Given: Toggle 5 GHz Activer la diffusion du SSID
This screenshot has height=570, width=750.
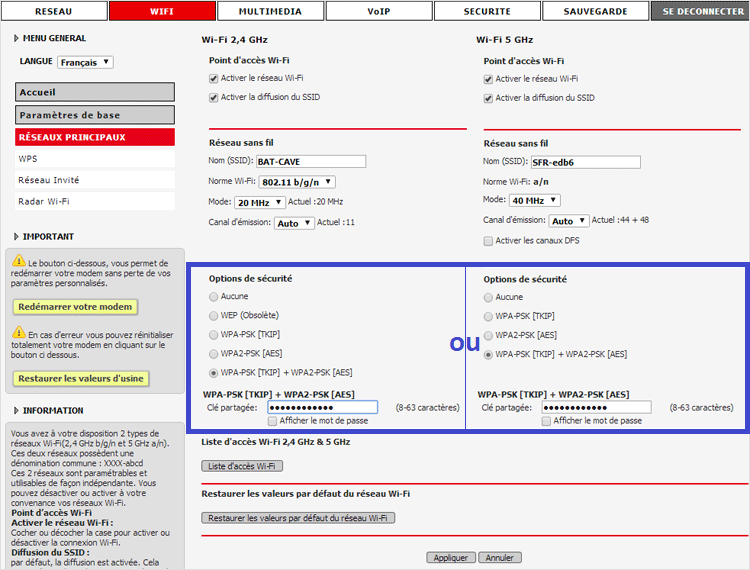Looking at the screenshot, I should coord(489,98).
